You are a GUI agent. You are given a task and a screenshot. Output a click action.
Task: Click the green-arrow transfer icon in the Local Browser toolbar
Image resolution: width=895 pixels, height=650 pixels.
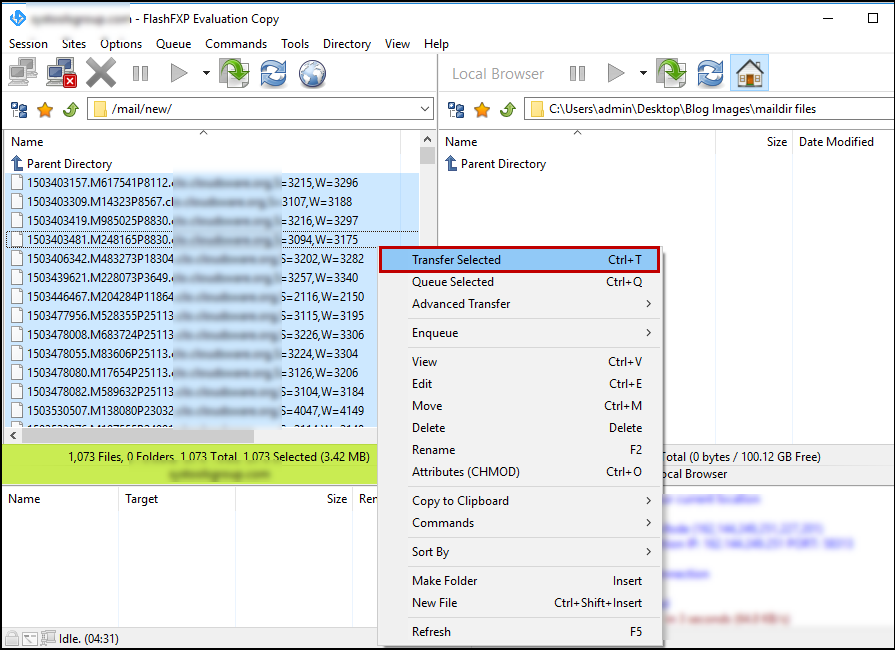(671, 73)
